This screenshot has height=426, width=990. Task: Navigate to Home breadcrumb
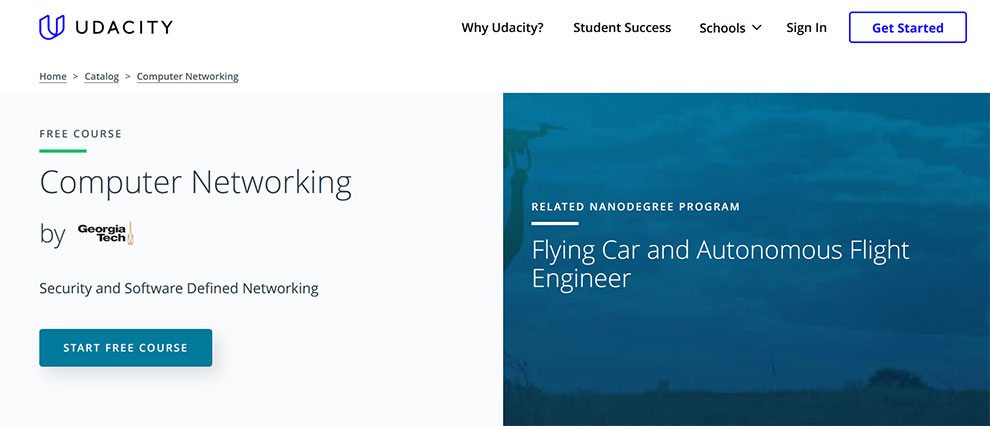53,76
